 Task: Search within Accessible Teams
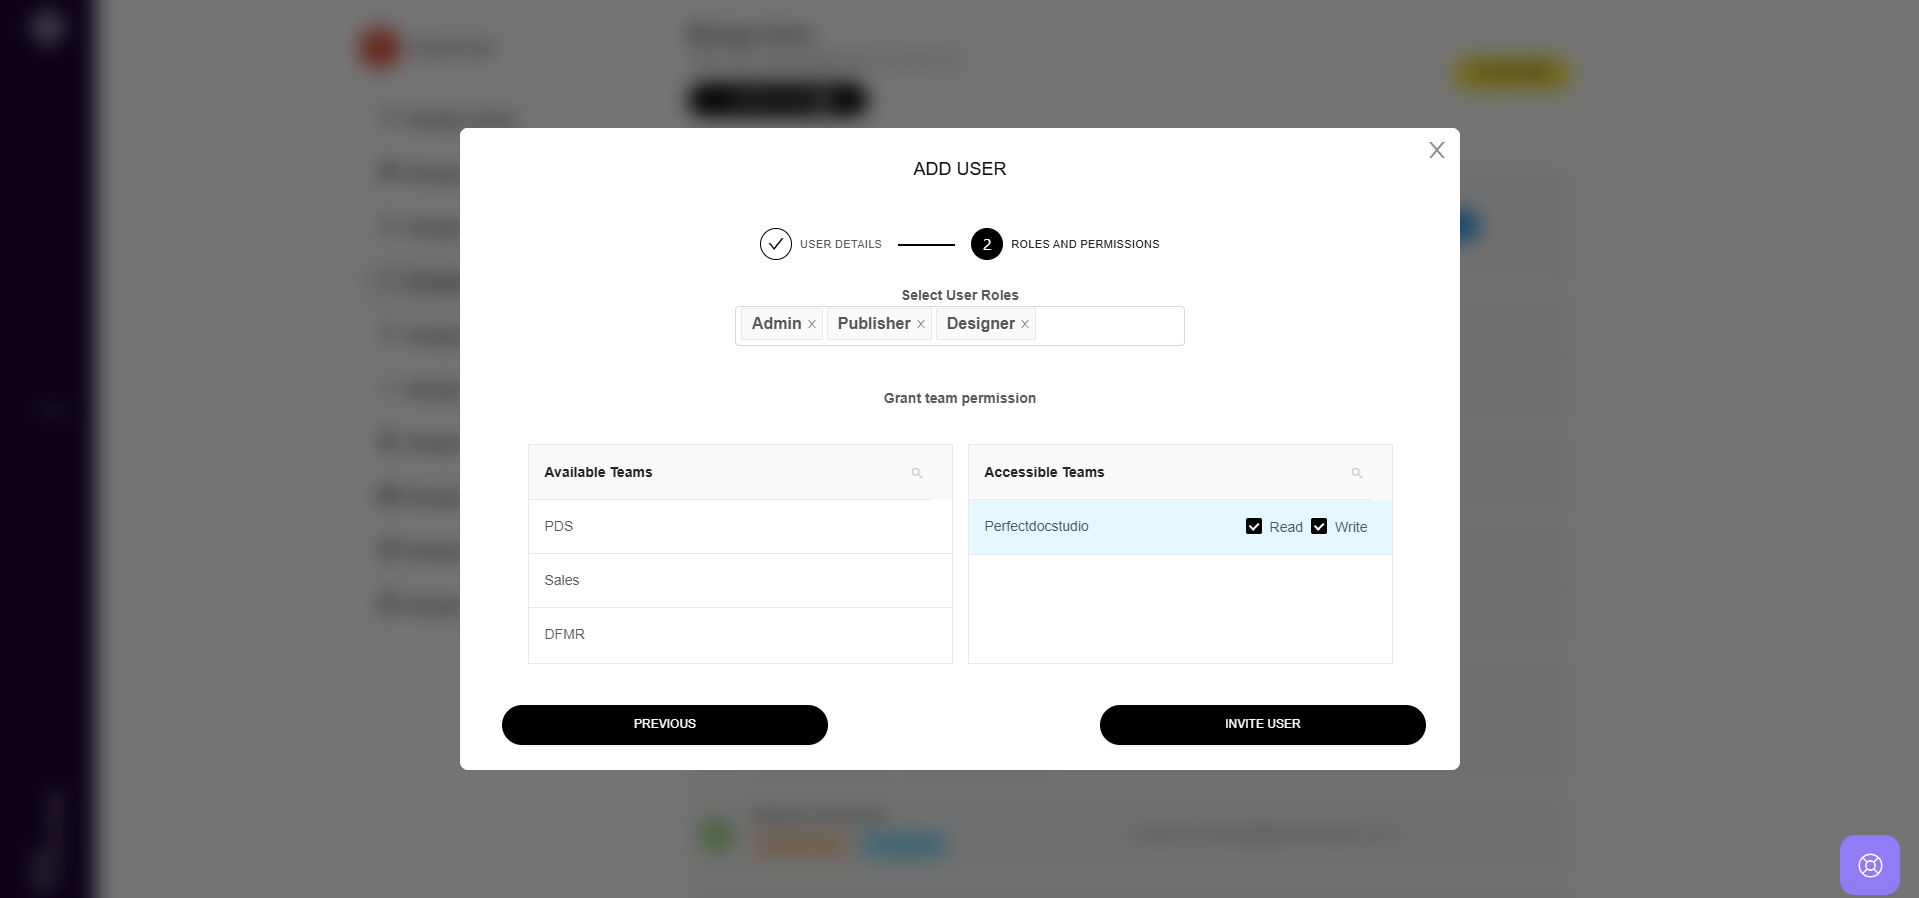1357,473
